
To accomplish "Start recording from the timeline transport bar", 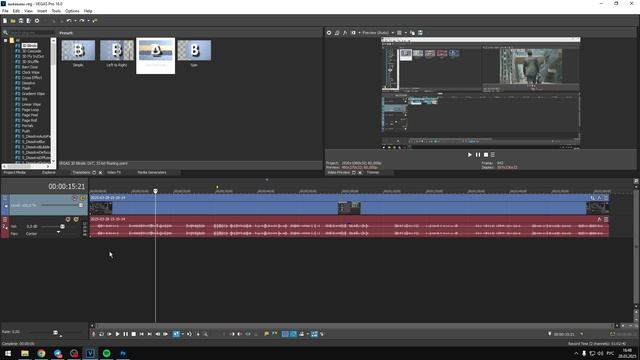I will (x=93, y=334).
